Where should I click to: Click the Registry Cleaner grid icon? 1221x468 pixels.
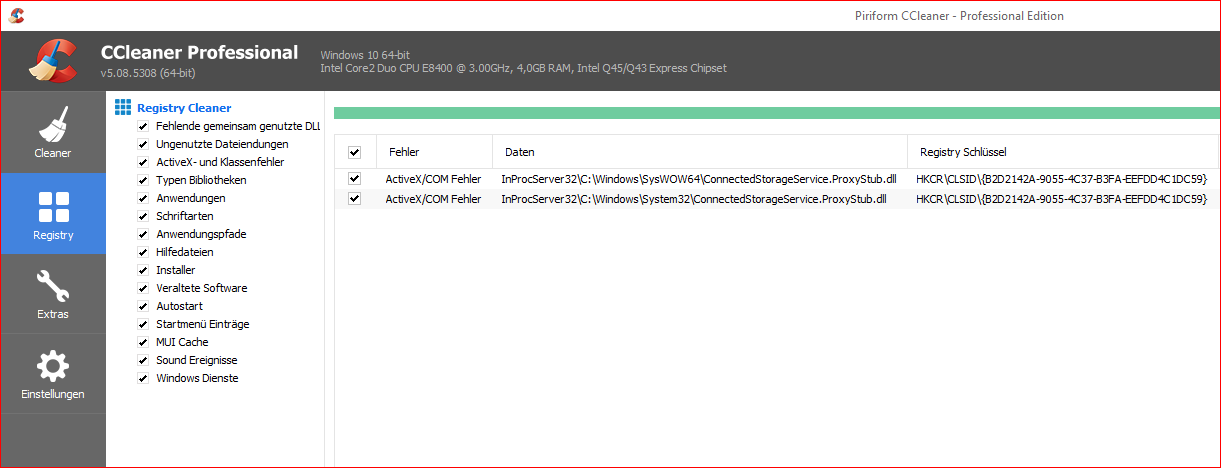(x=123, y=107)
